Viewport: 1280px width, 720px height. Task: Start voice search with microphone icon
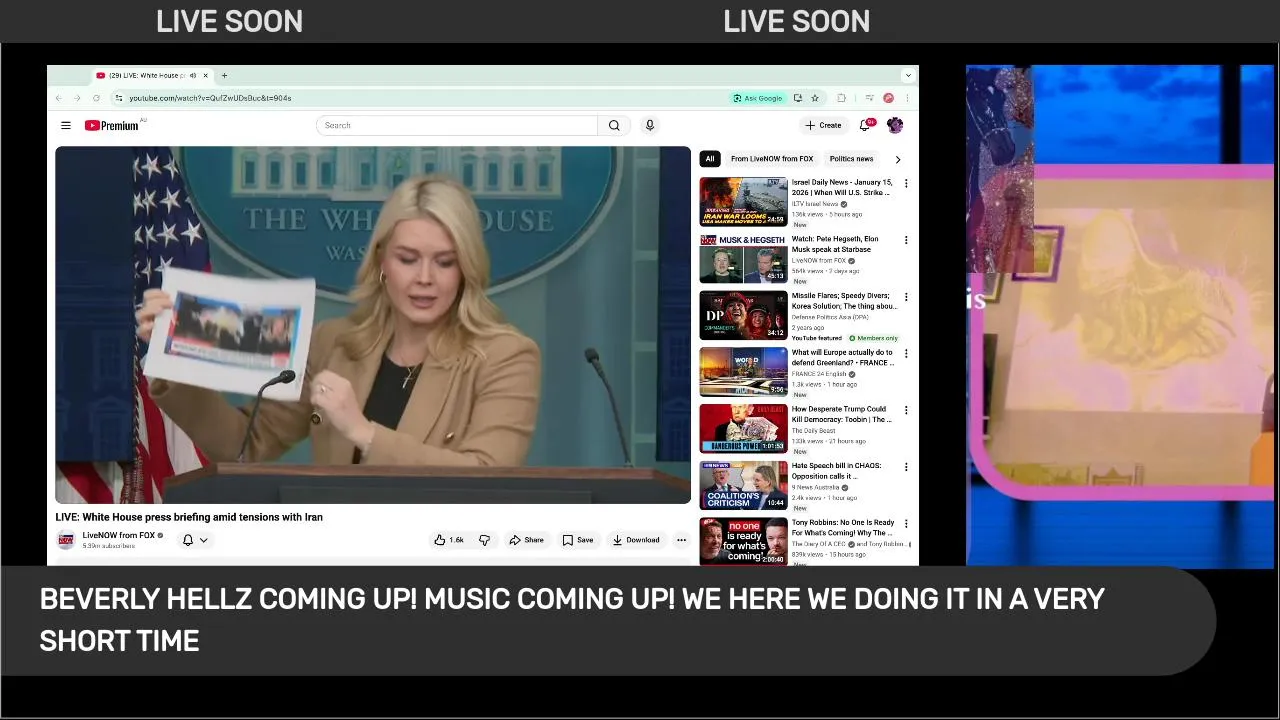point(650,125)
